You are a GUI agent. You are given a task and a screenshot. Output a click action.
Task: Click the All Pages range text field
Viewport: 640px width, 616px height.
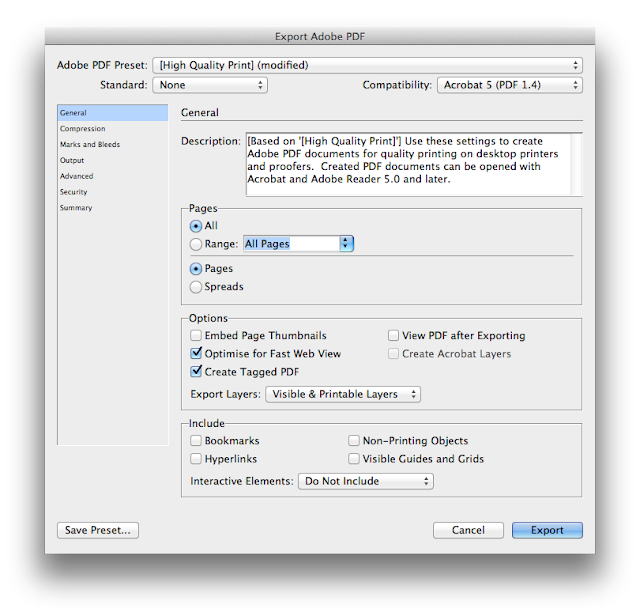291,244
